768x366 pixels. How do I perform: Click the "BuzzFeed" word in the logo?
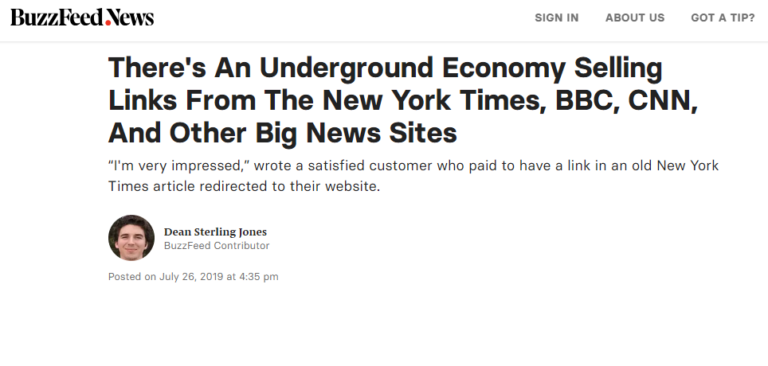click(57, 18)
